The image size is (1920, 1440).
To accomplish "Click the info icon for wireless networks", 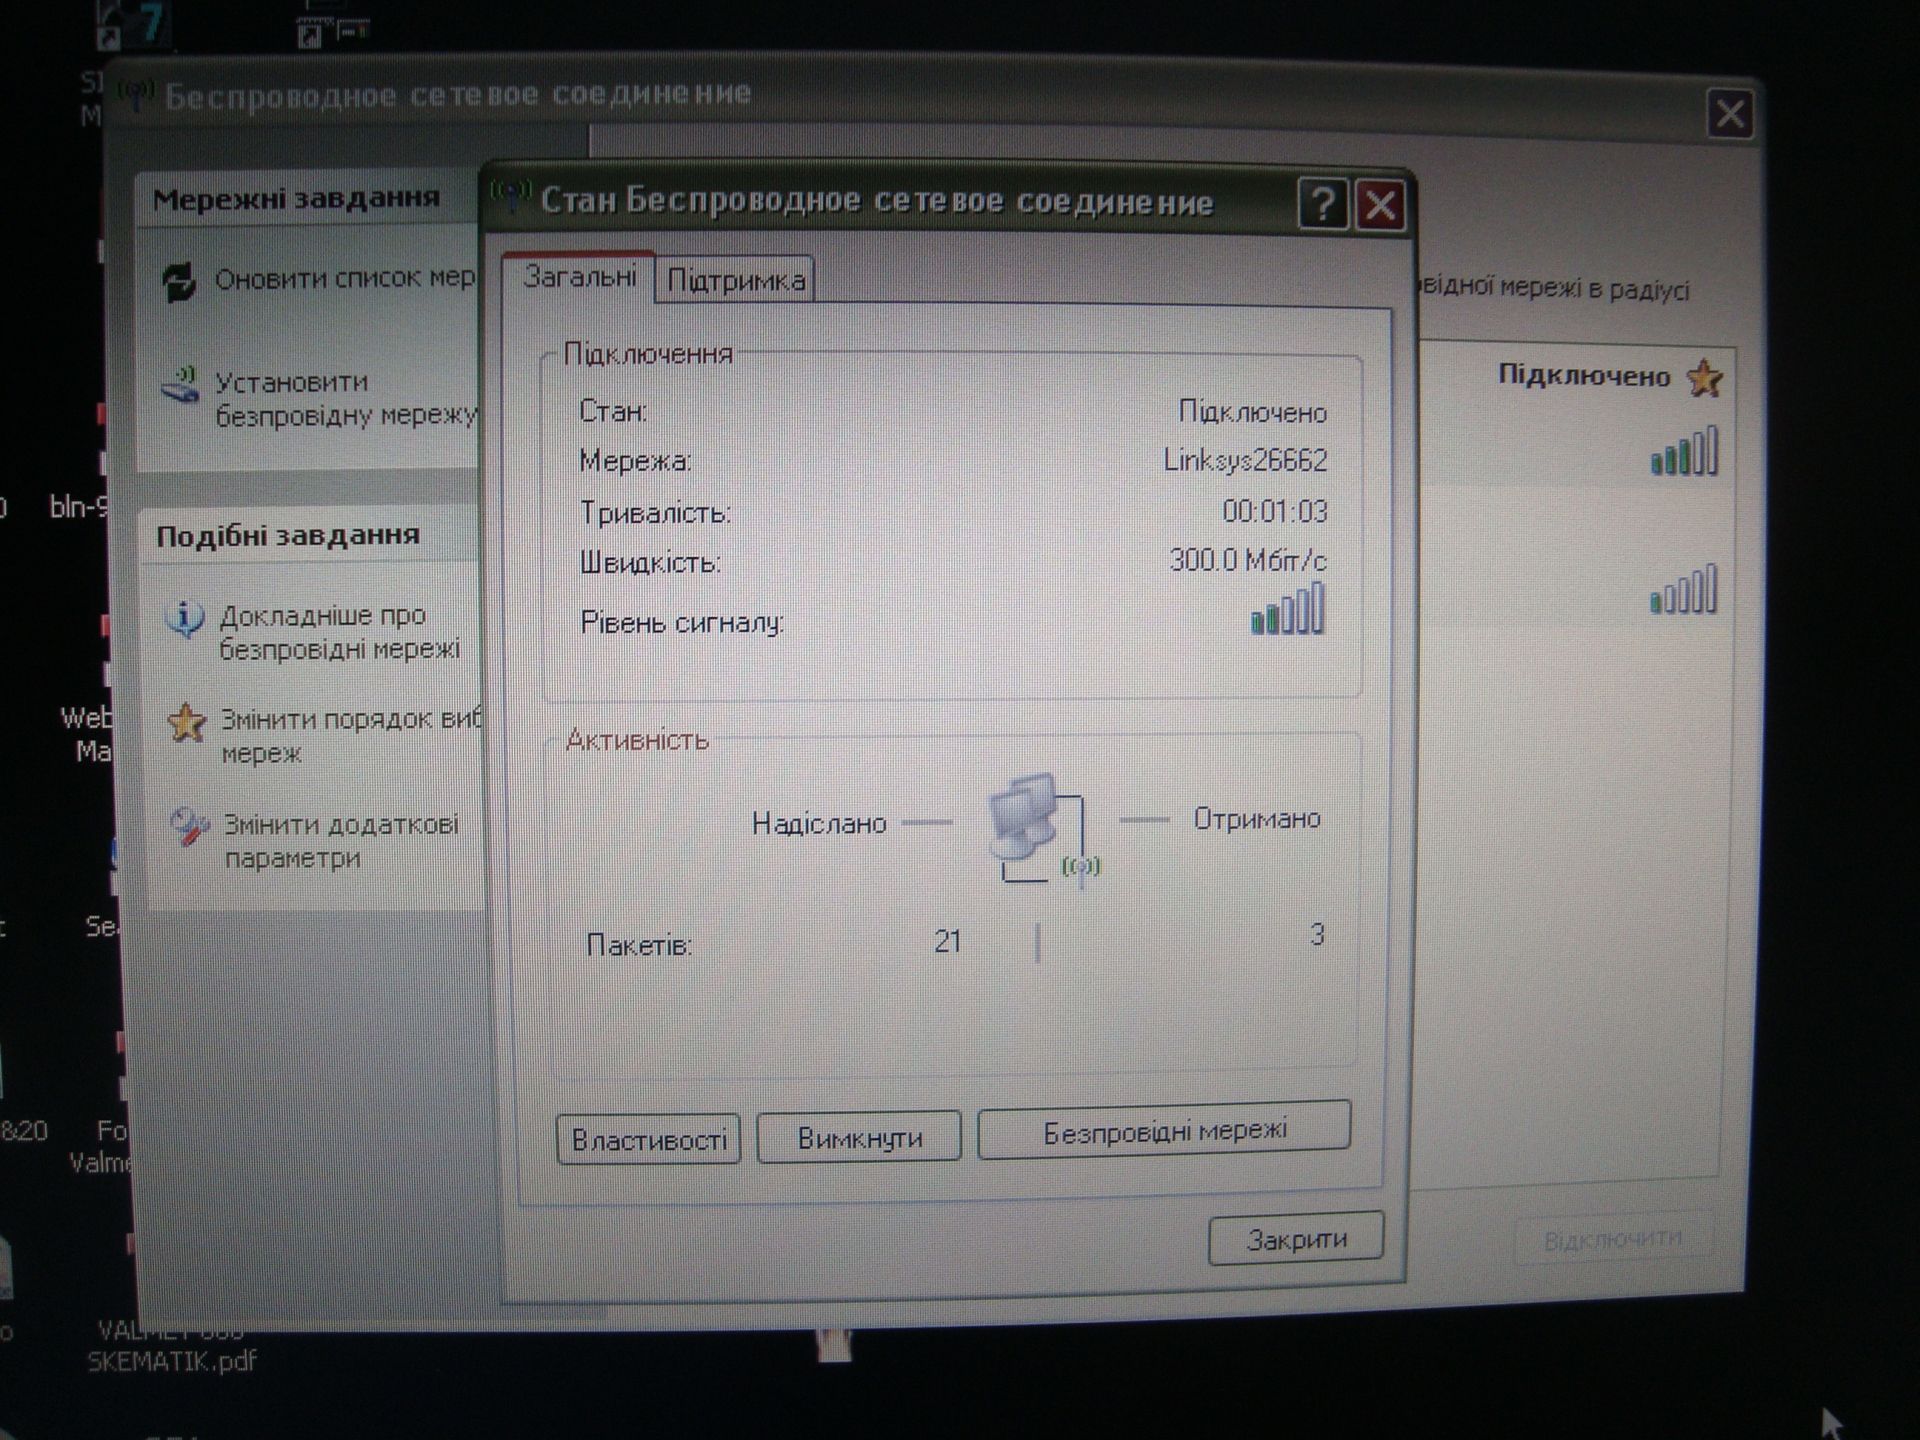I will (x=184, y=619).
